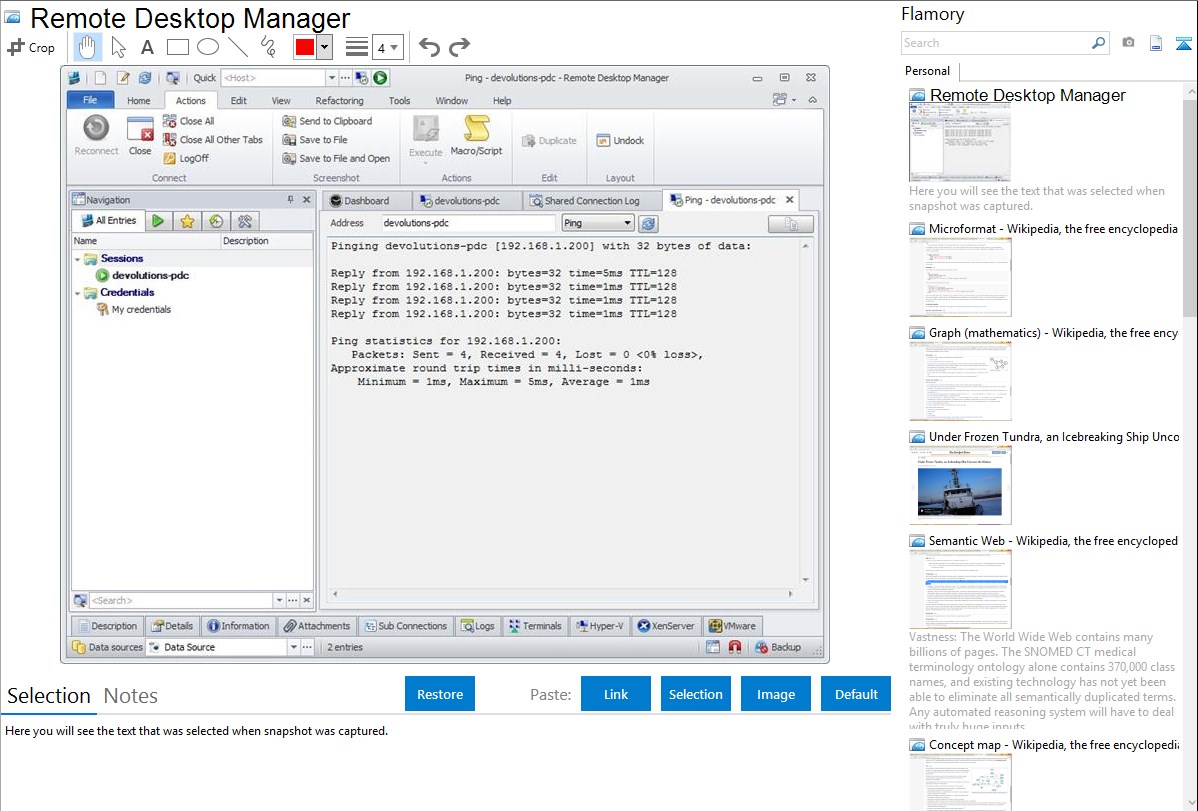
Task: Switch to the Notes tab
Action: (131, 696)
